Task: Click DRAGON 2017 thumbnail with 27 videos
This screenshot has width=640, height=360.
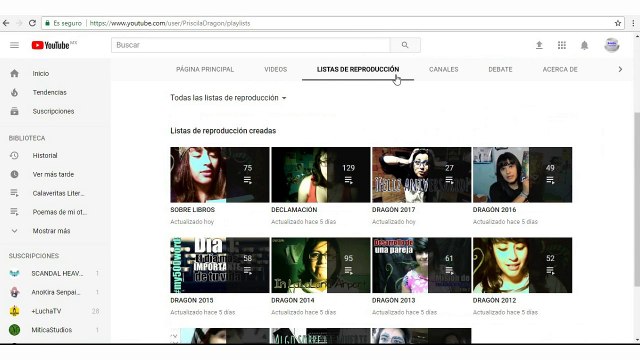Action: coord(421,175)
